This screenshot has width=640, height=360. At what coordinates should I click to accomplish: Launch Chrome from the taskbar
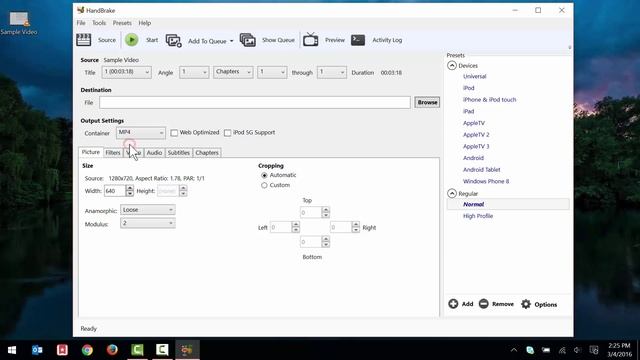coord(87,350)
